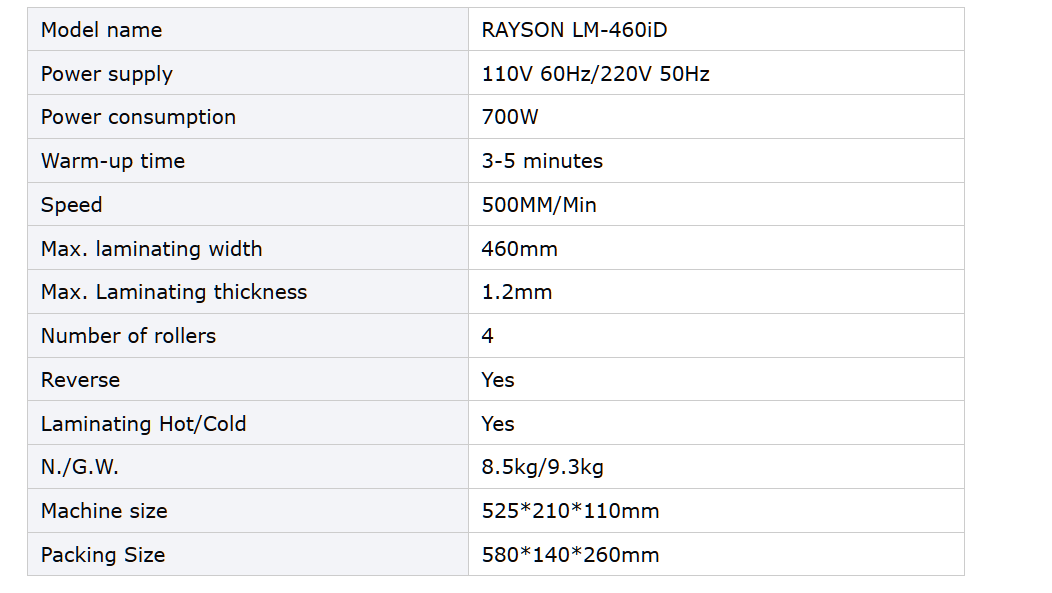Click the 'Reverse' row label

coord(80,380)
